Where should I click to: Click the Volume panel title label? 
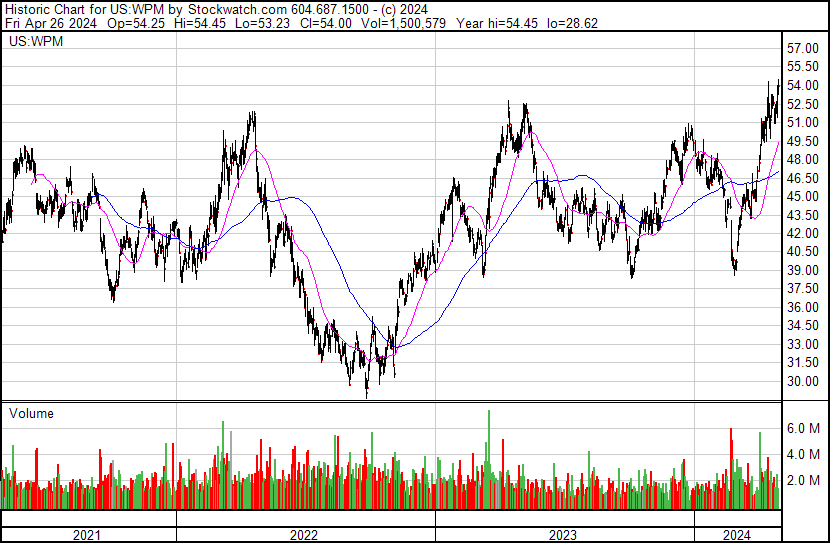pyautogui.click(x=31, y=413)
